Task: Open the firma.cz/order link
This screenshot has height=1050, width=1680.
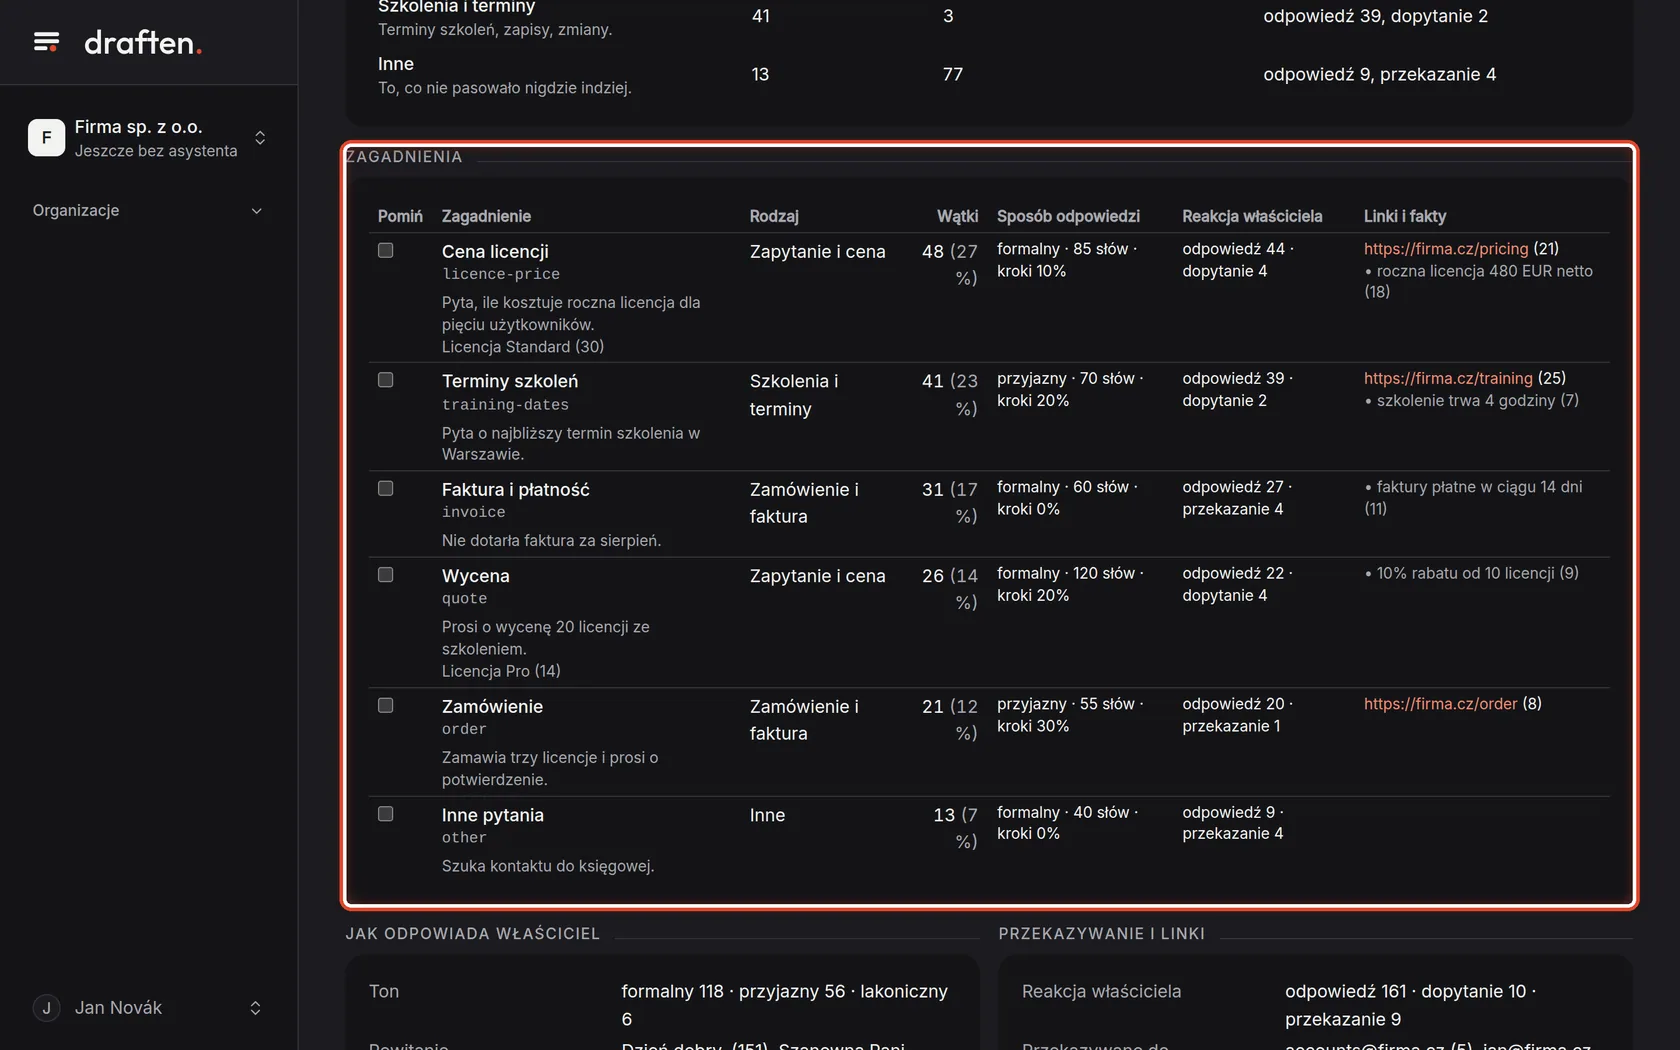Action: point(1440,704)
